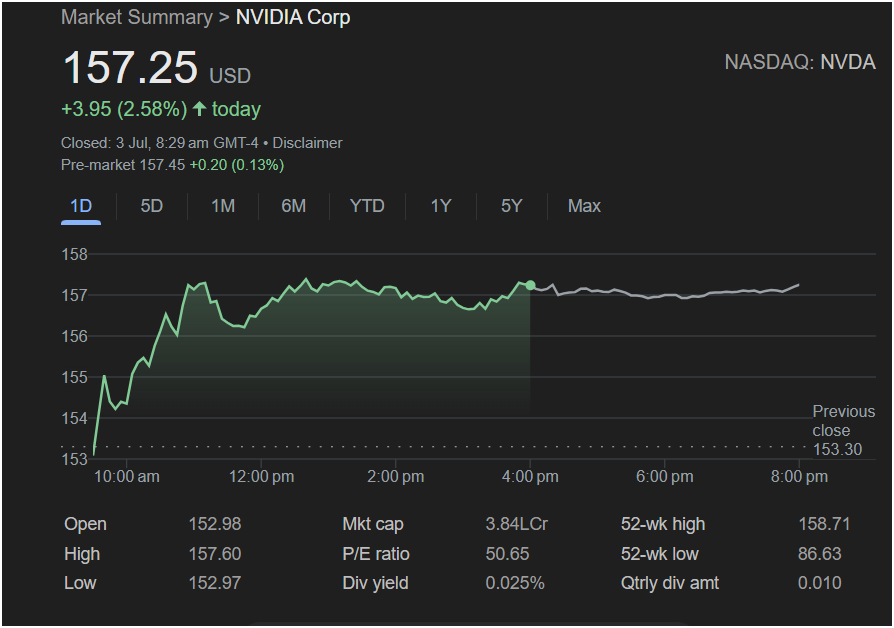Click the High value 157.60
Screen dimensions: 894x628
(x=215, y=554)
